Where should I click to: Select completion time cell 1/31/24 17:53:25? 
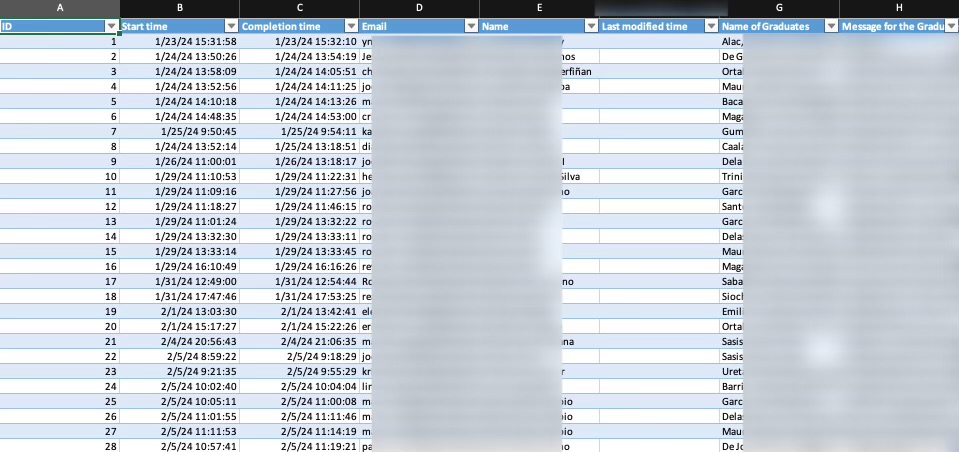point(299,296)
